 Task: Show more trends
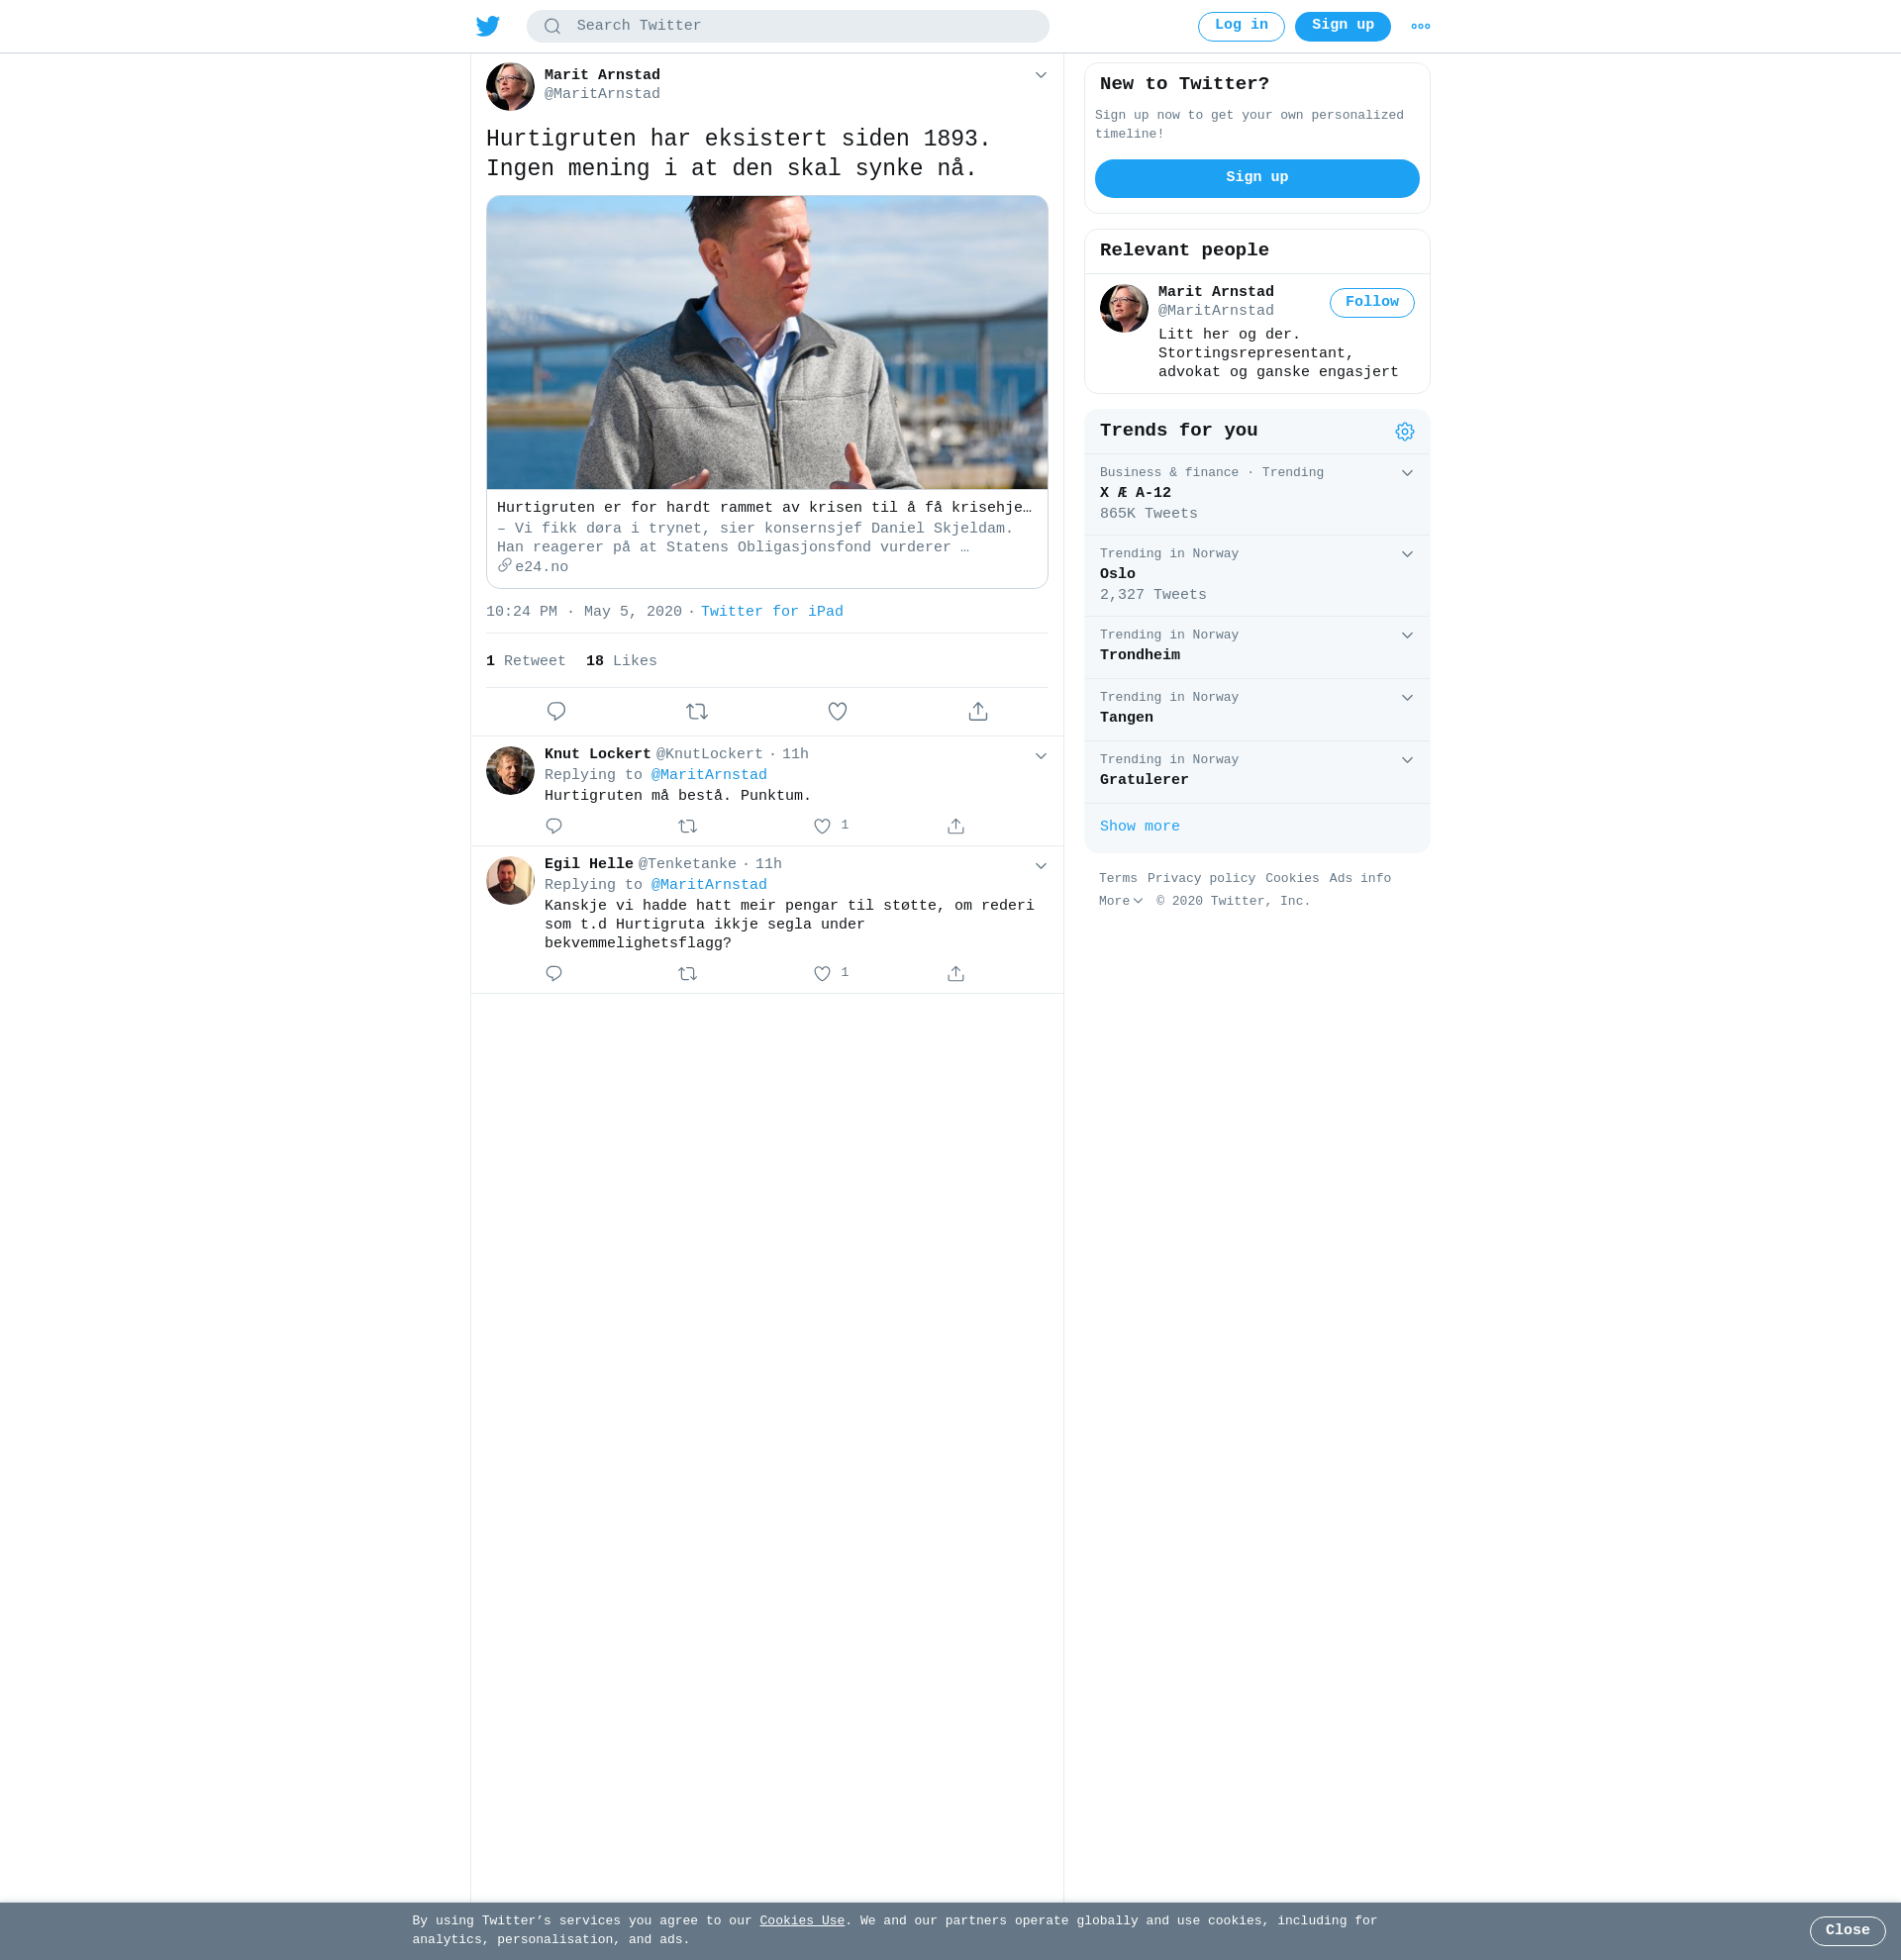(1140, 827)
